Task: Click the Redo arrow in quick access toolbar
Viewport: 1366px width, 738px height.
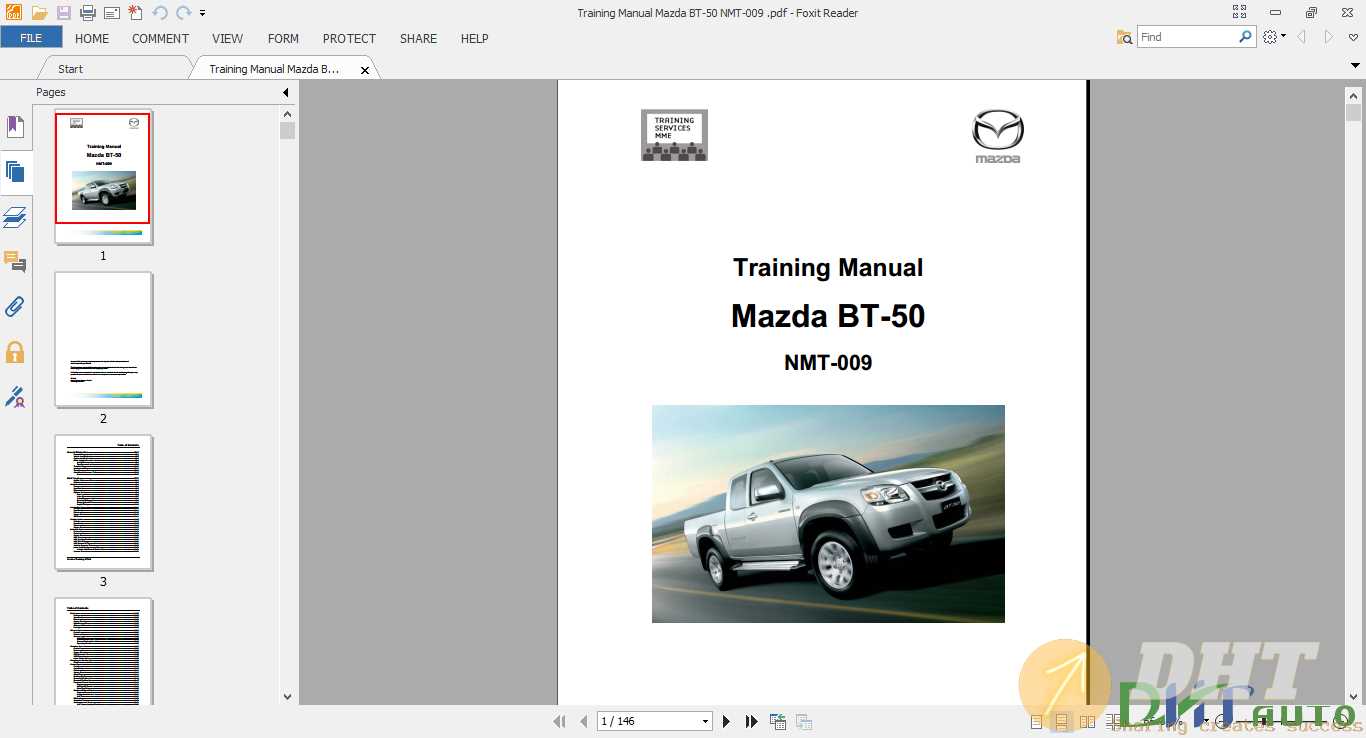Action: click(x=183, y=13)
